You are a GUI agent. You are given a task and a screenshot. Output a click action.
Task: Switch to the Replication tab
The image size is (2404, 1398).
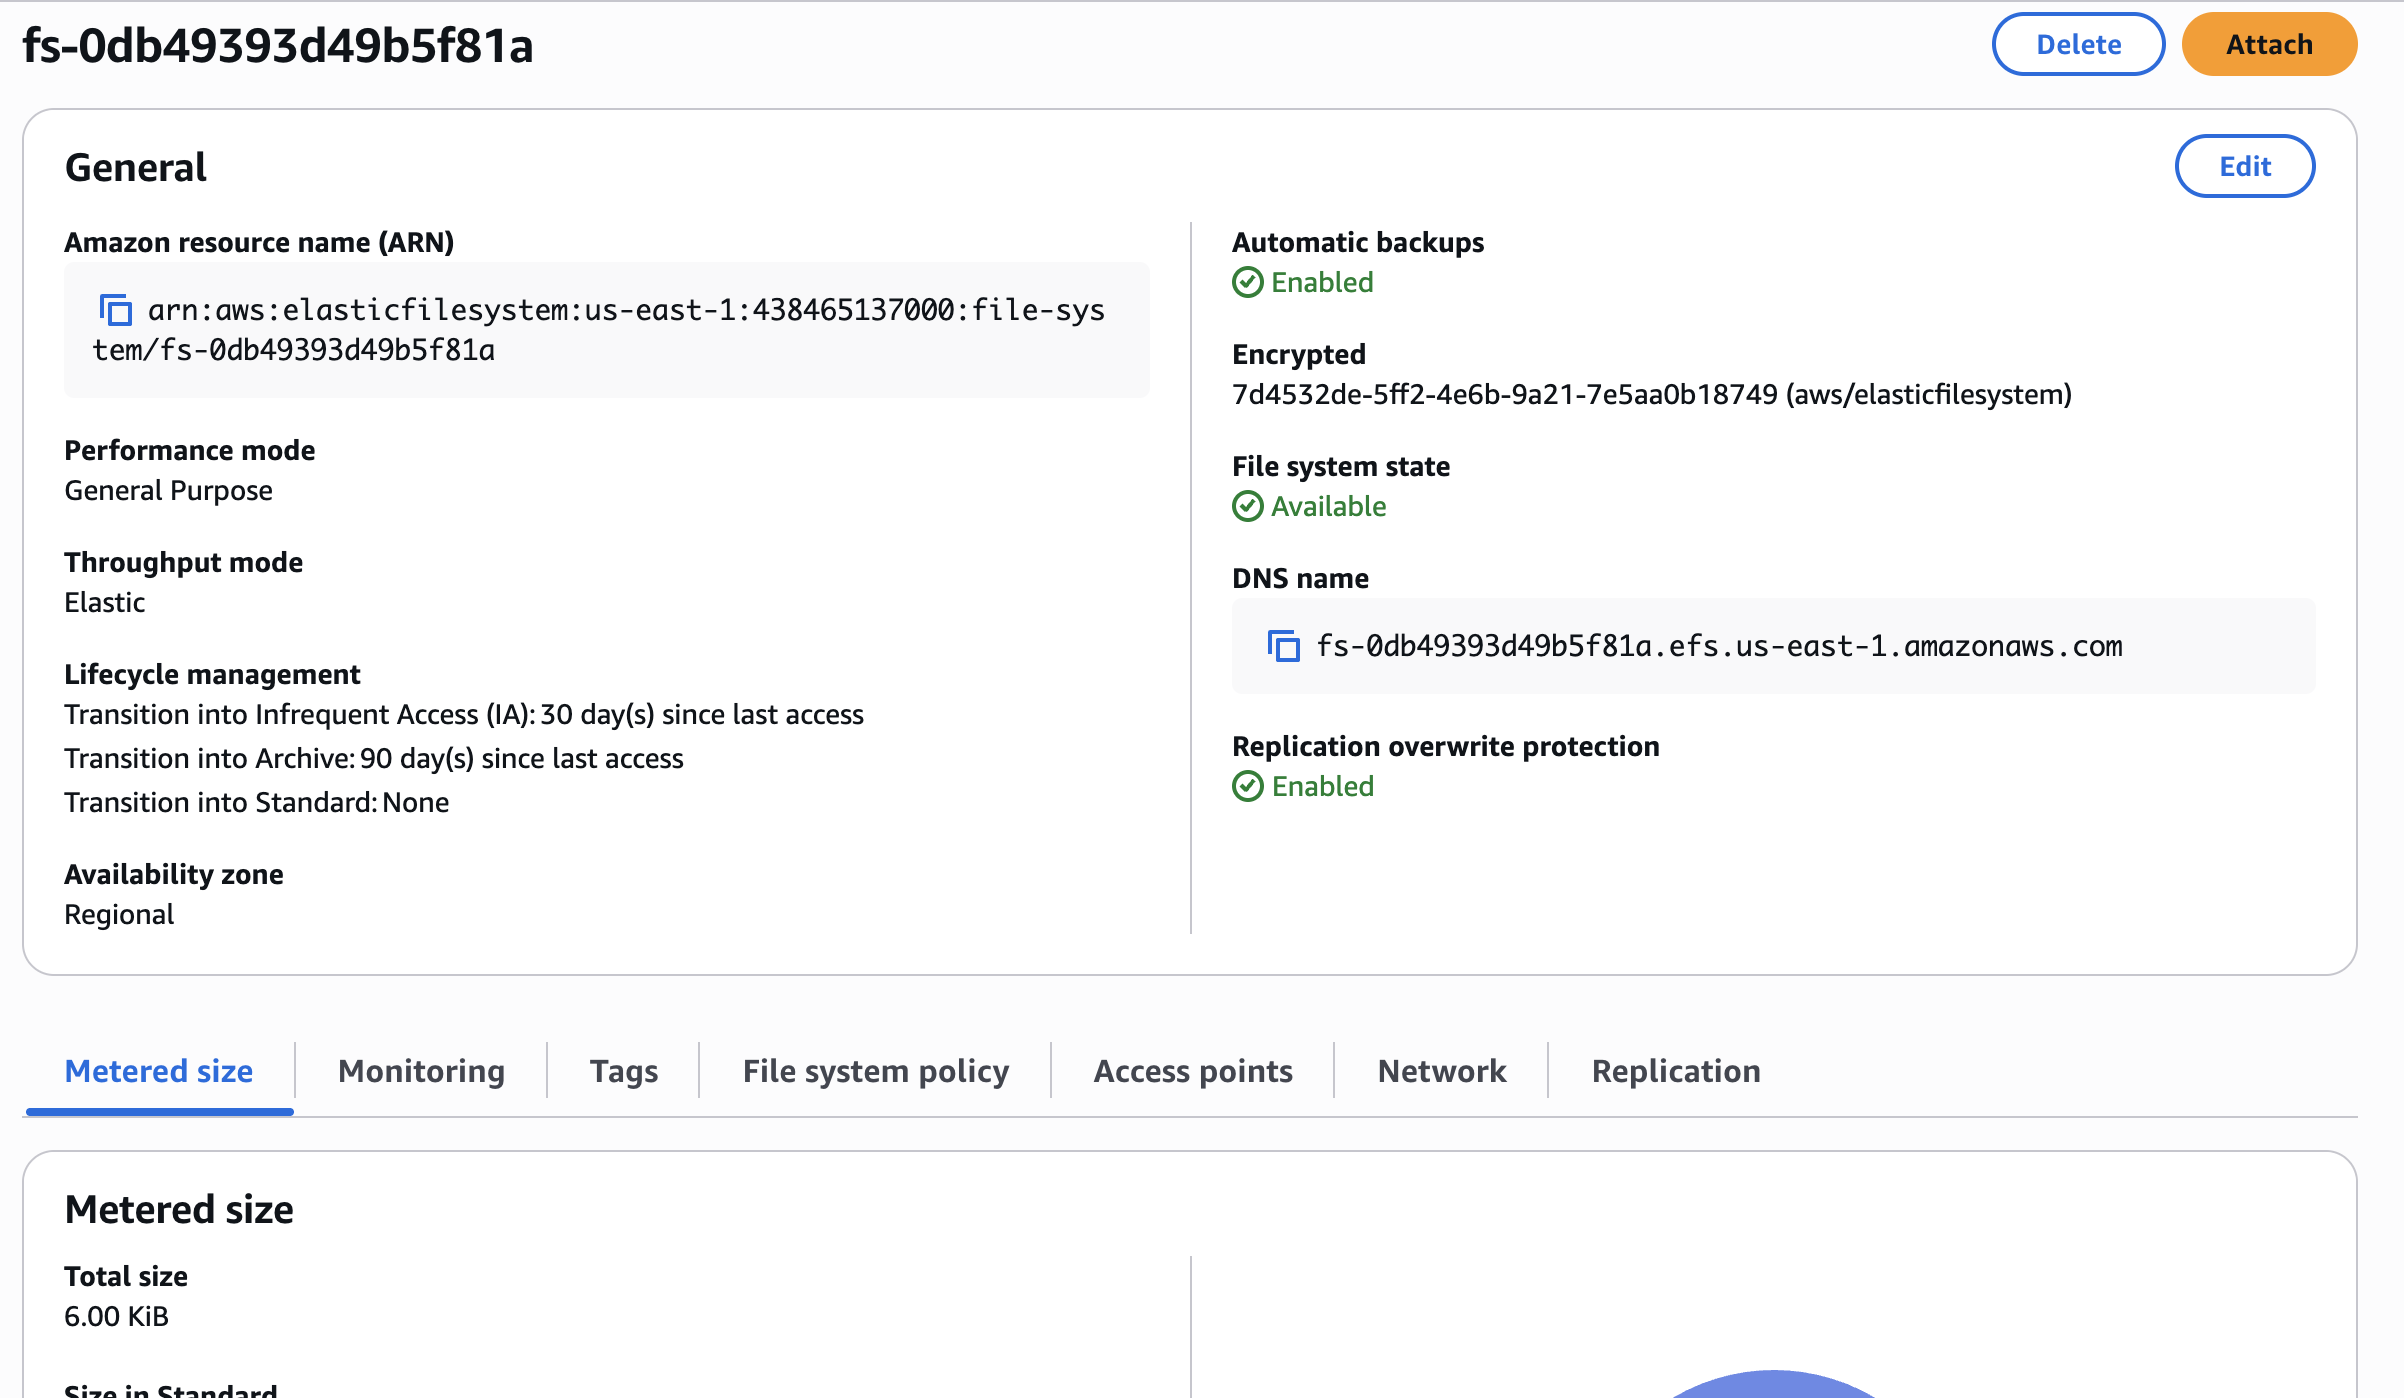click(x=1675, y=1071)
